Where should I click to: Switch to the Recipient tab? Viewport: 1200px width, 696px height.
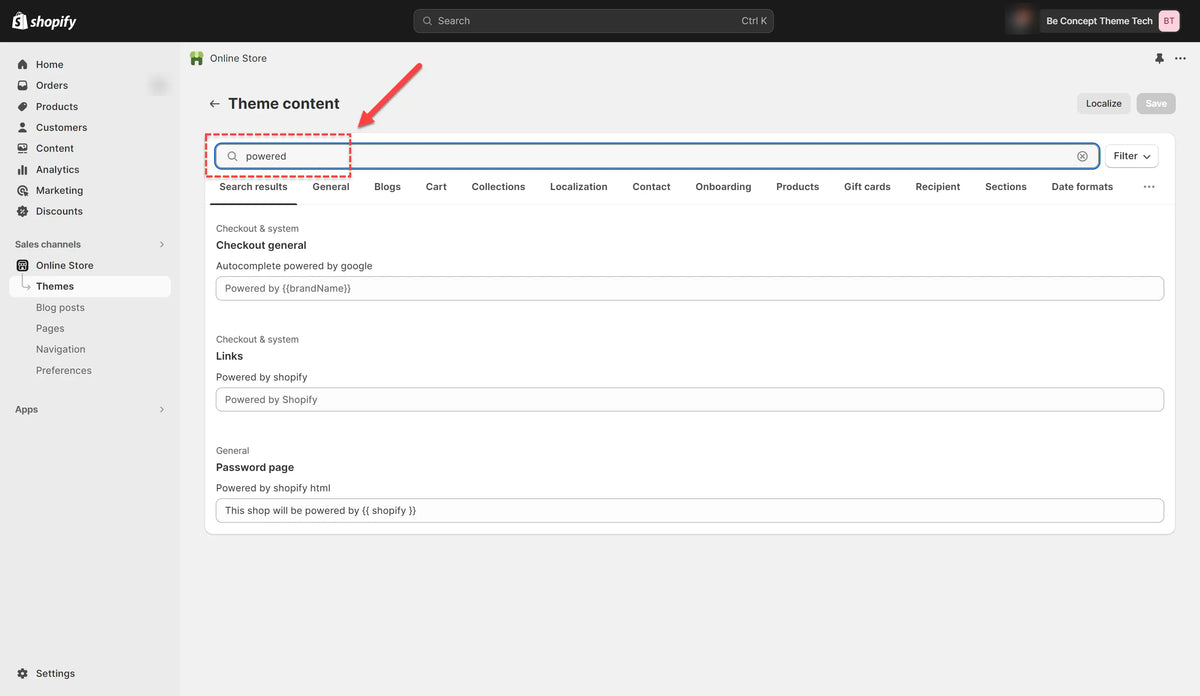pyautogui.click(x=938, y=187)
